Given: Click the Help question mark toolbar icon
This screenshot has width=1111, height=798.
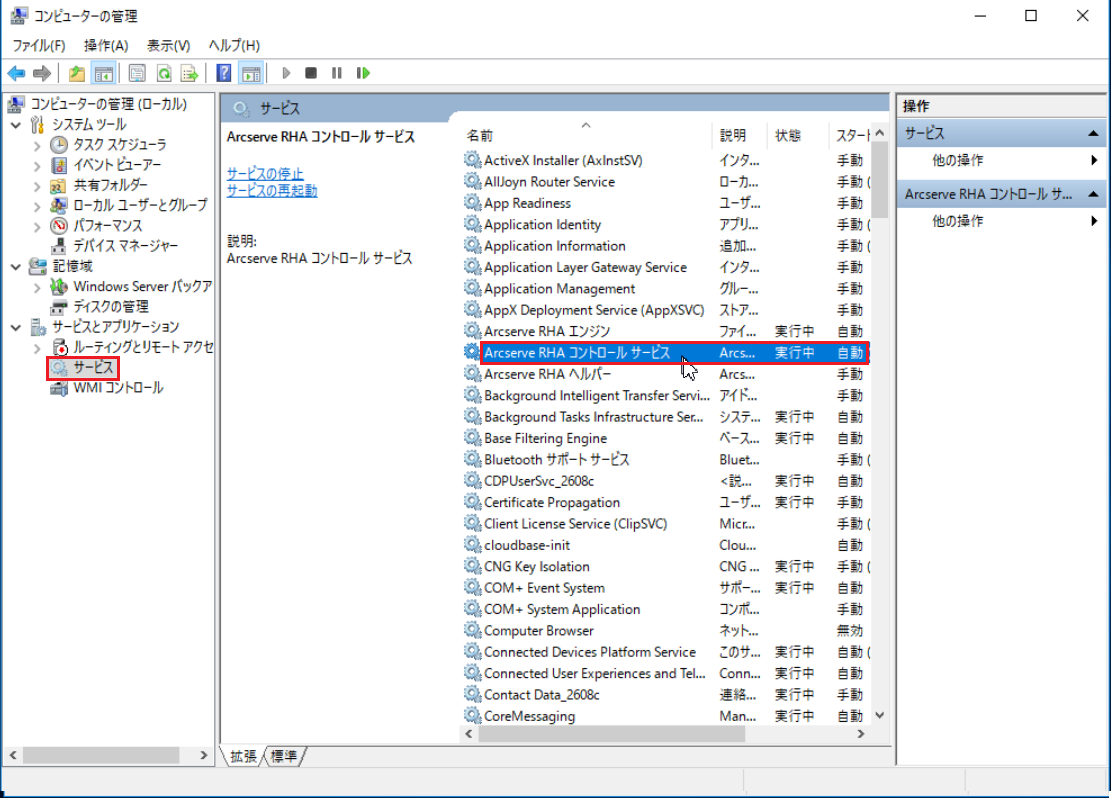Looking at the screenshot, I should (224, 73).
